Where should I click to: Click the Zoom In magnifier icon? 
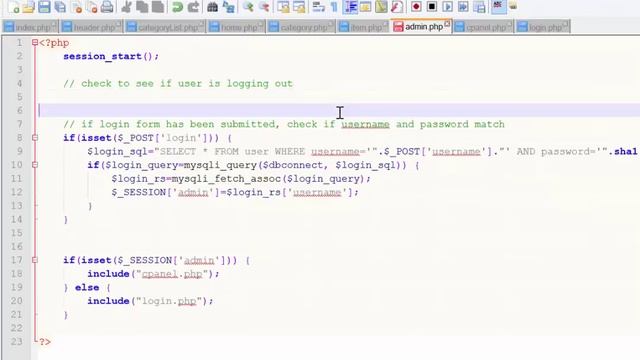pyautogui.click(x=248, y=7)
